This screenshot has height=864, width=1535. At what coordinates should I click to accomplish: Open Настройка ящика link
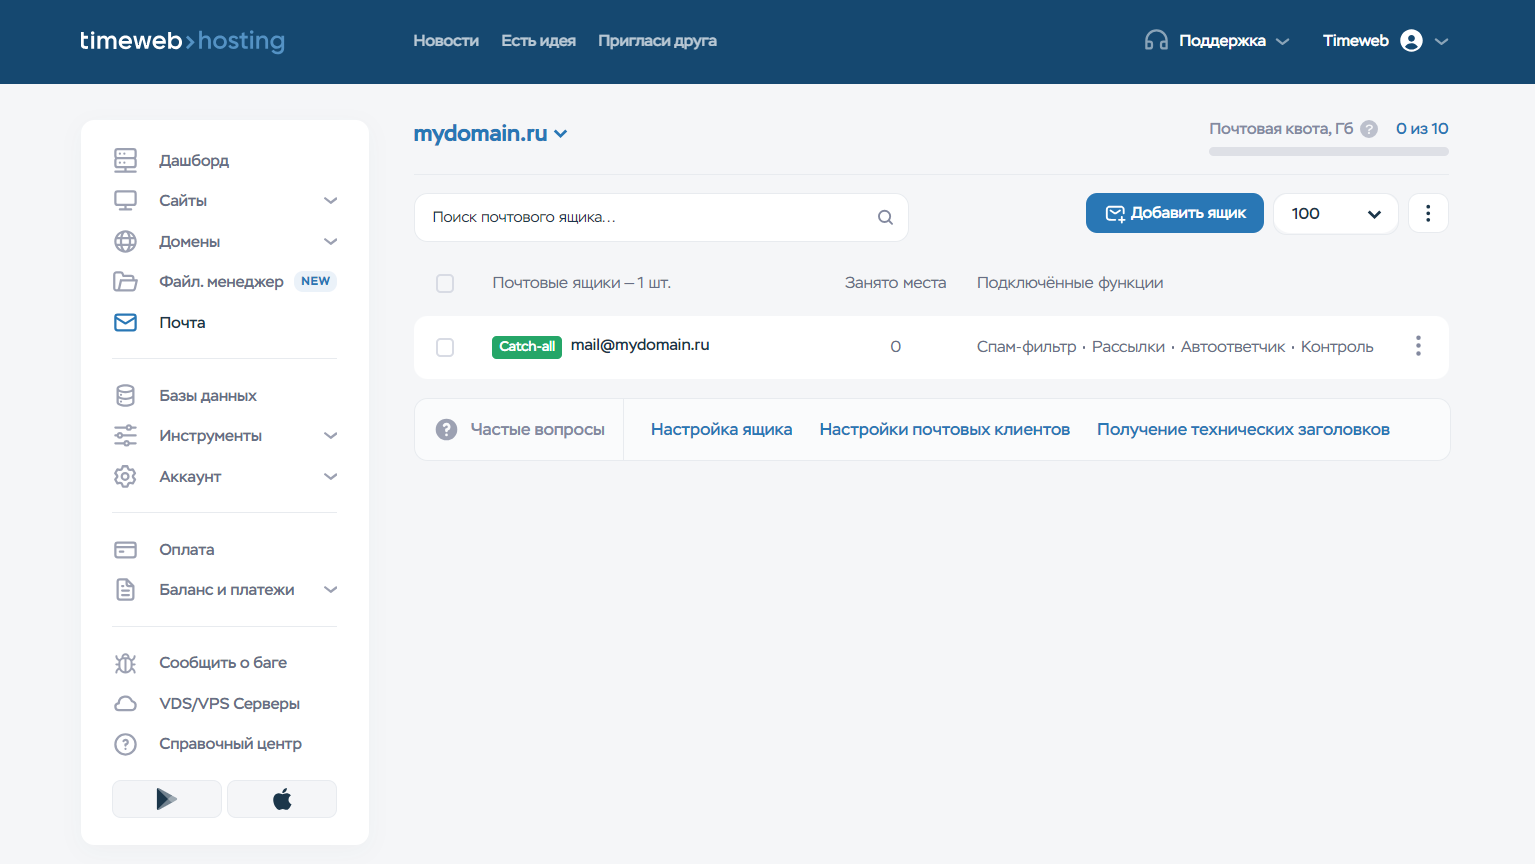[721, 430]
